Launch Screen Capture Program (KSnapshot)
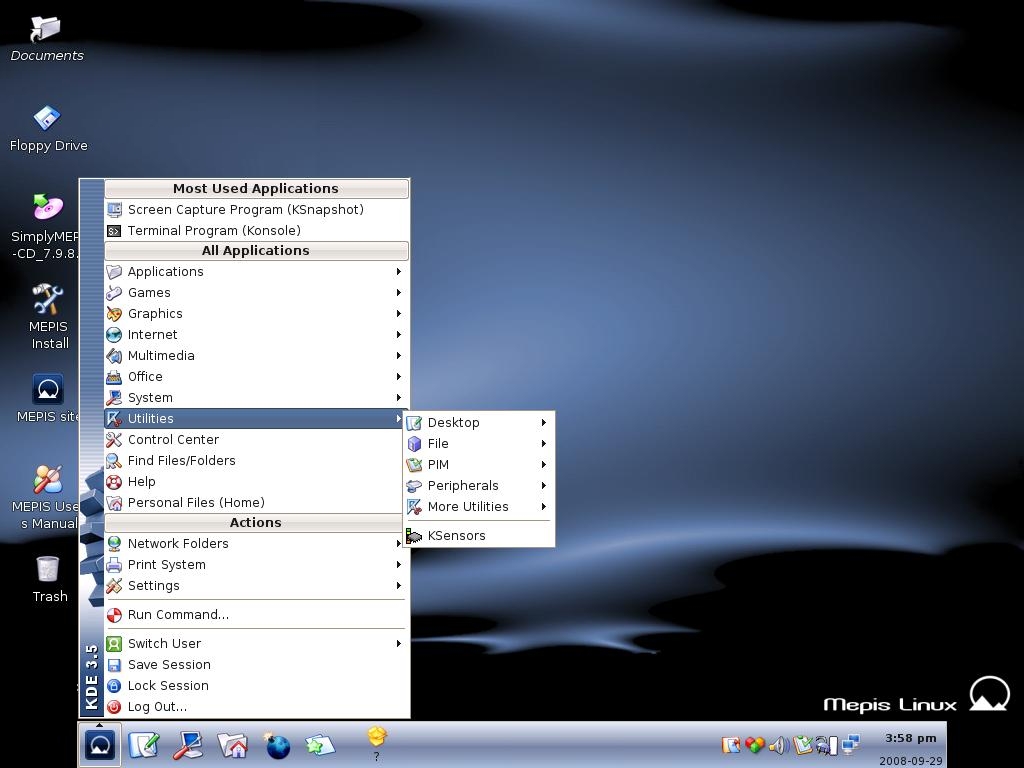This screenshot has height=768, width=1024. coord(245,210)
